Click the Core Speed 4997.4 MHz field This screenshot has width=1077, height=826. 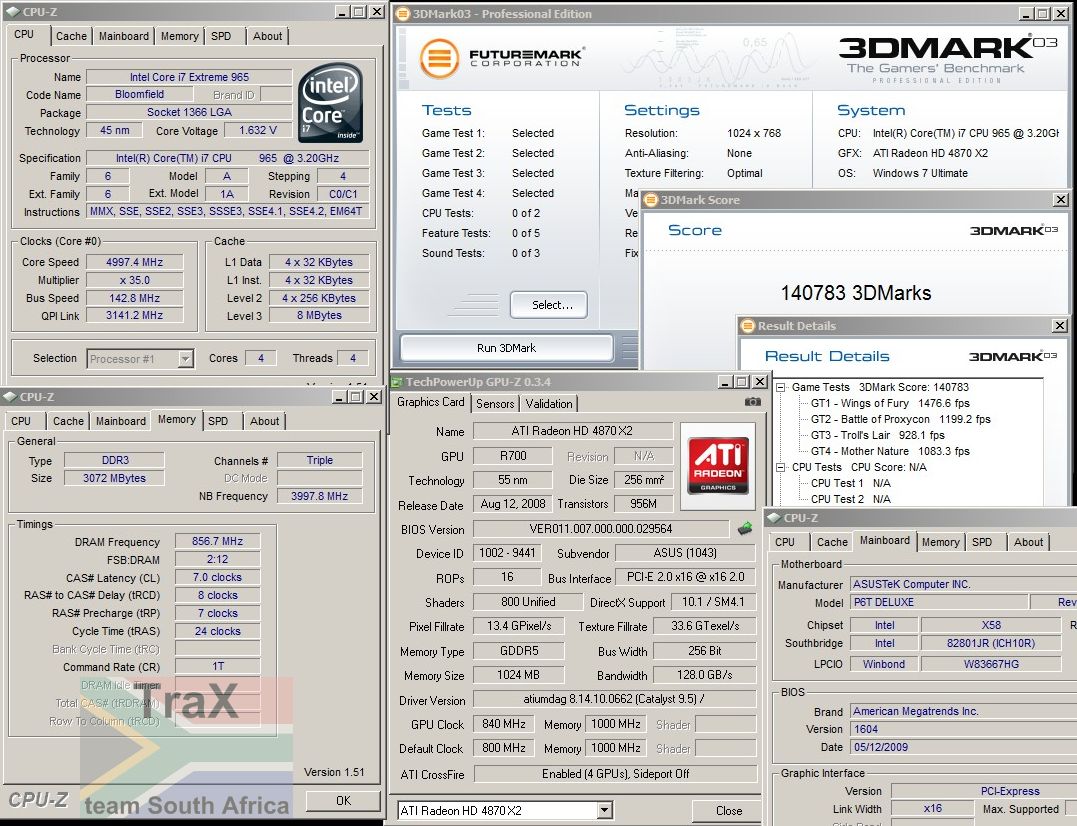tap(135, 262)
